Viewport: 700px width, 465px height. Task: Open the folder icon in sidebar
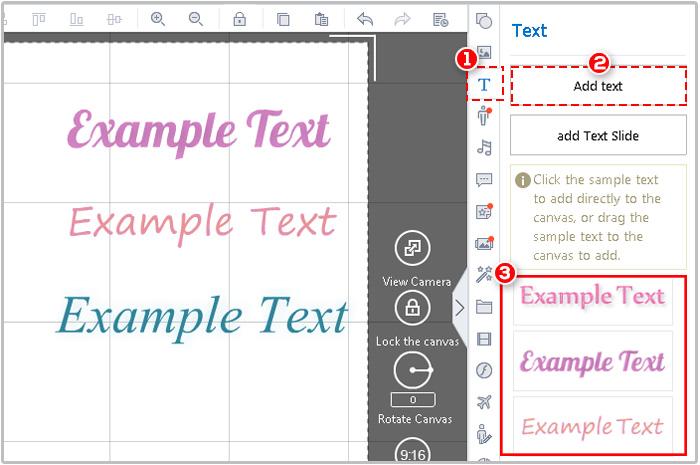point(484,307)
